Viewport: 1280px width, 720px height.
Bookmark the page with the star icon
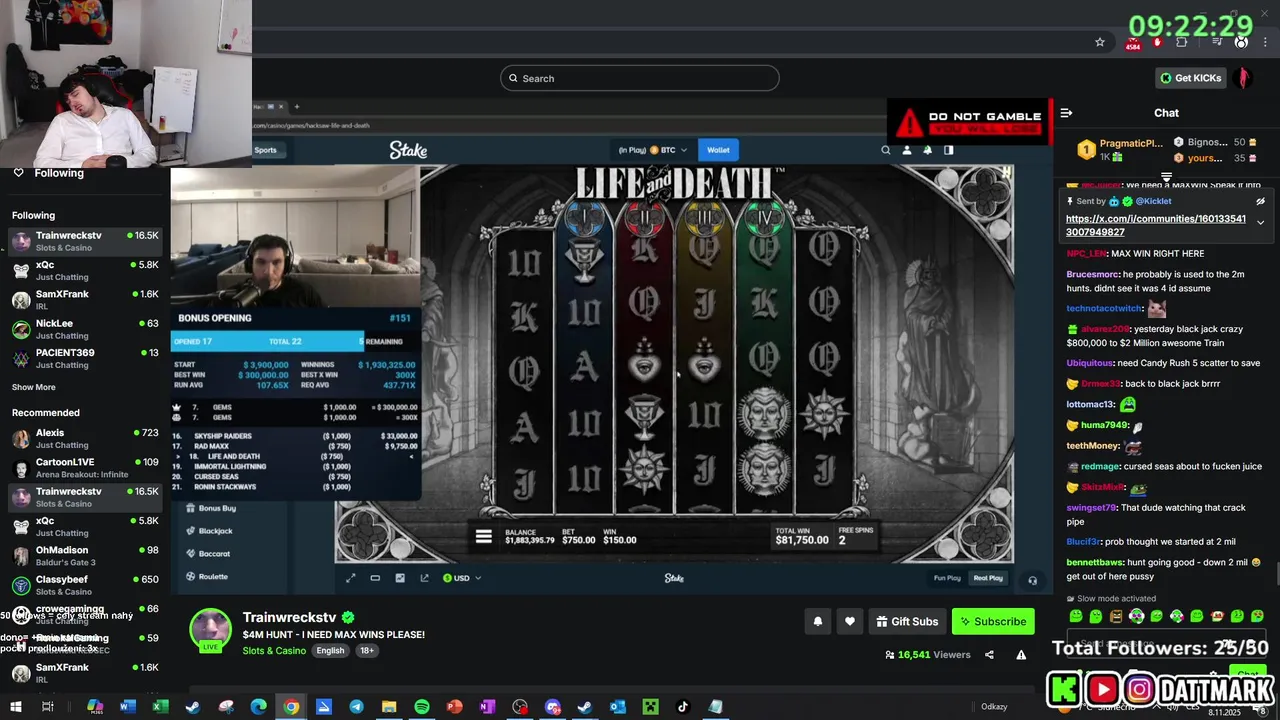coord(1100,42)
